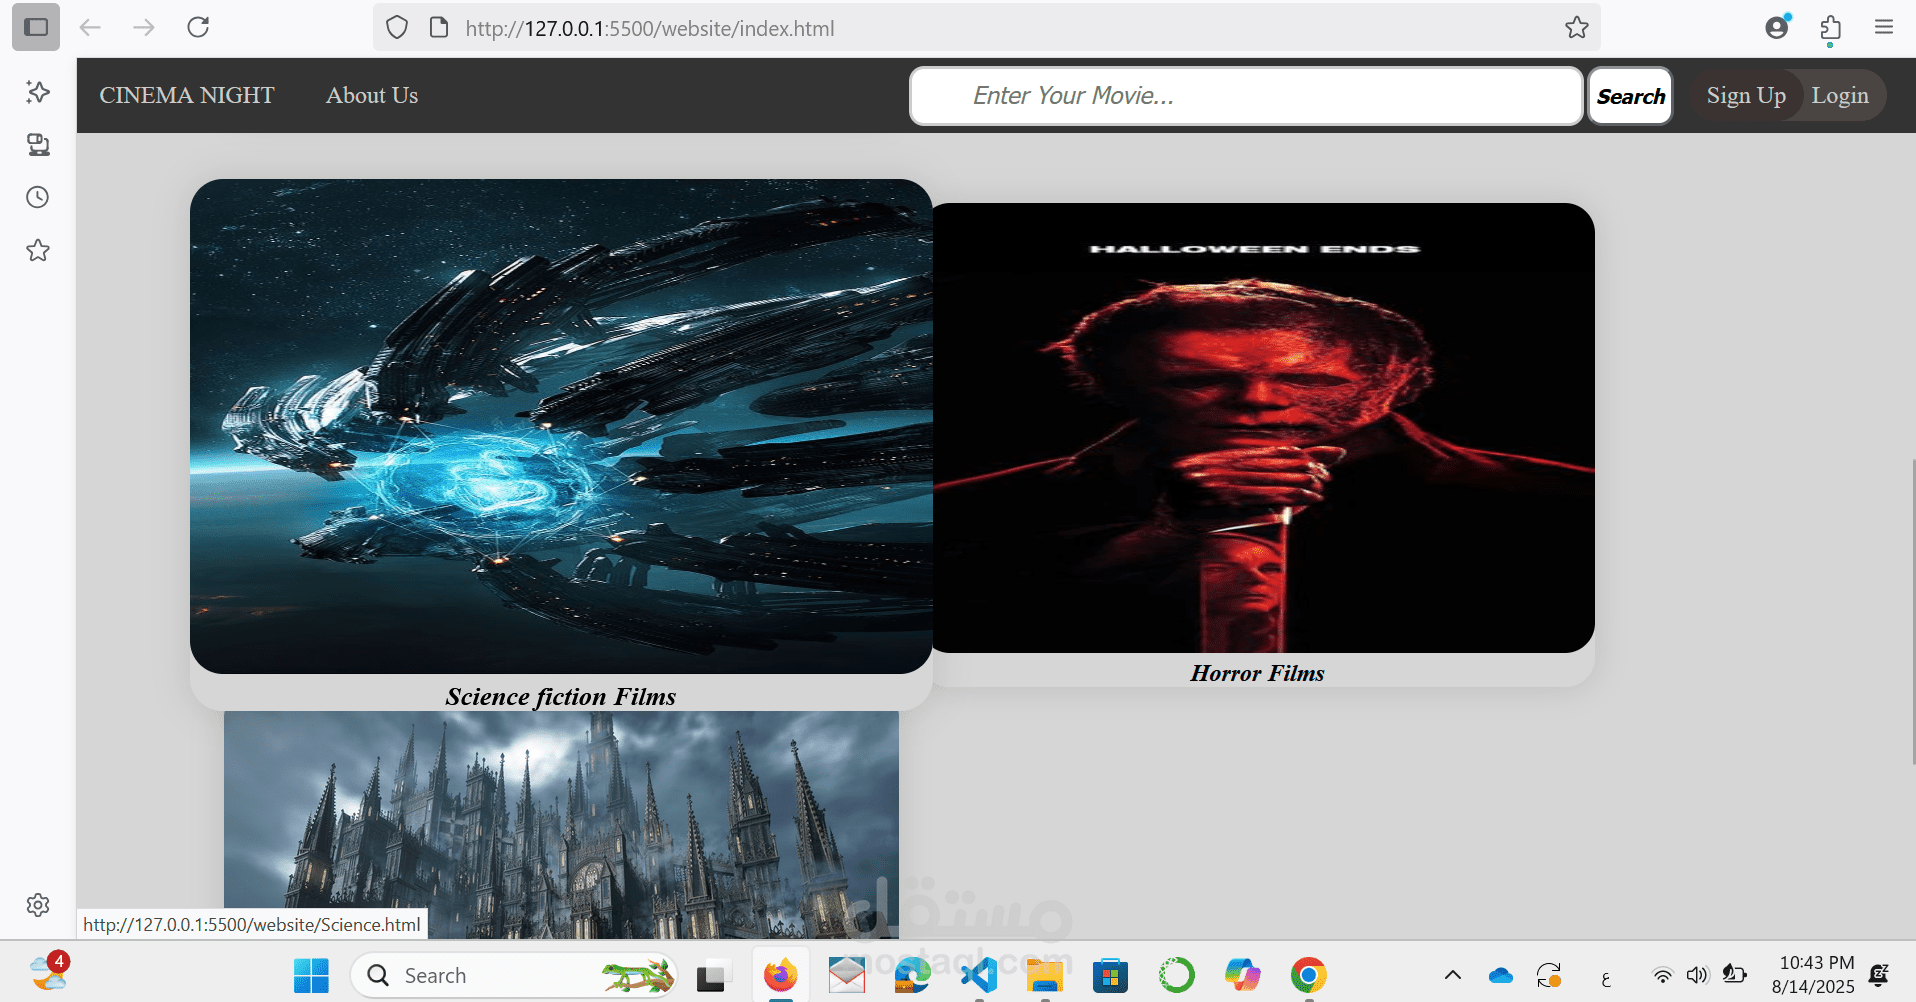Open File Explorer from the taskbar

click(1045, 975)
